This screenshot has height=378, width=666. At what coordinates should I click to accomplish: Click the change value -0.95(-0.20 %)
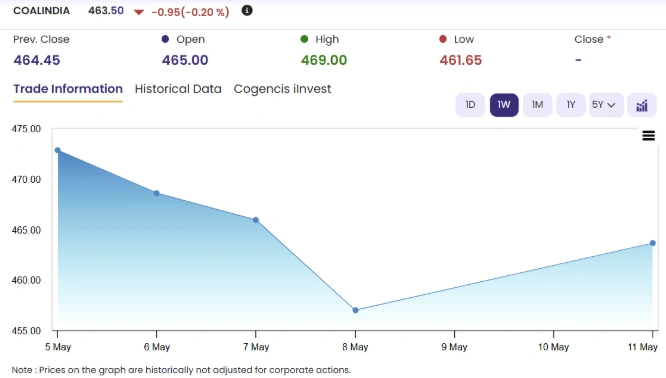[190, 12]
